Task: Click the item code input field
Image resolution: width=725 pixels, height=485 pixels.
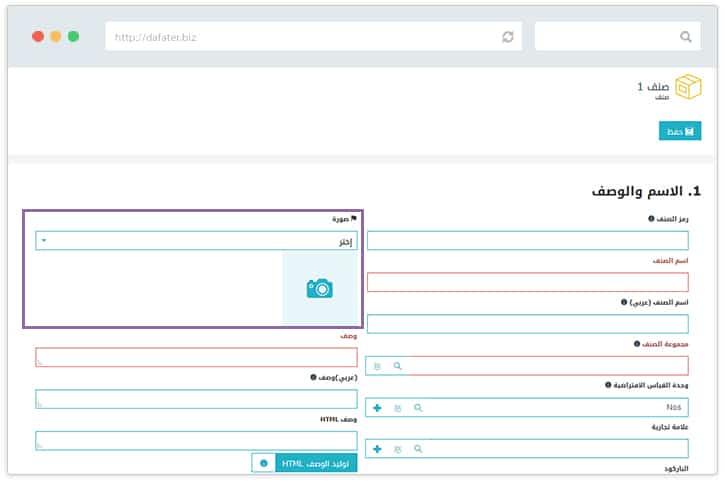Action: (528, 241)
